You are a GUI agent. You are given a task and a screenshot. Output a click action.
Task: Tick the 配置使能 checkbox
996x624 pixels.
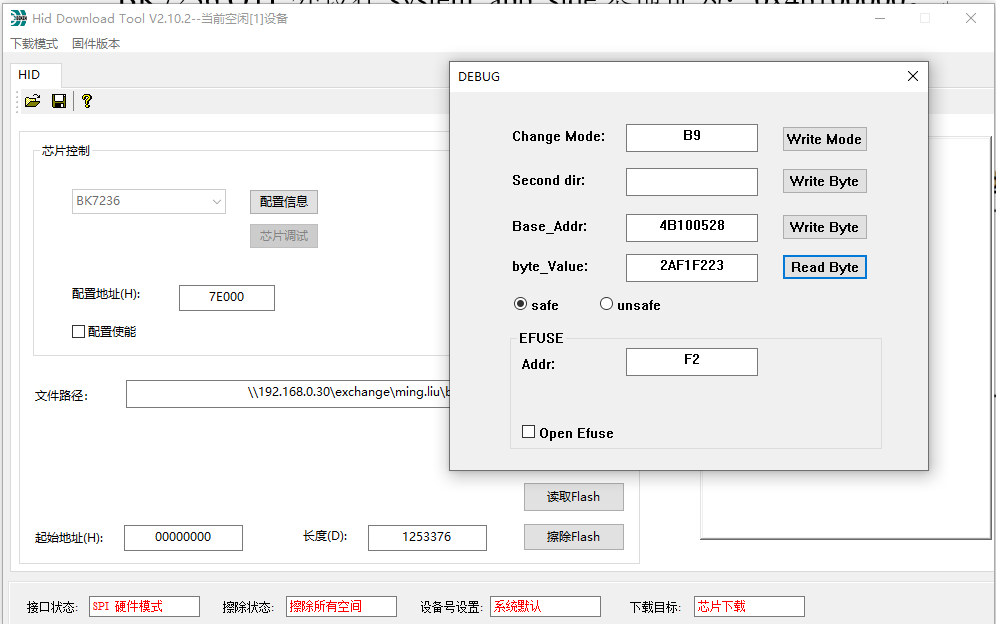[x=79, y=332]
